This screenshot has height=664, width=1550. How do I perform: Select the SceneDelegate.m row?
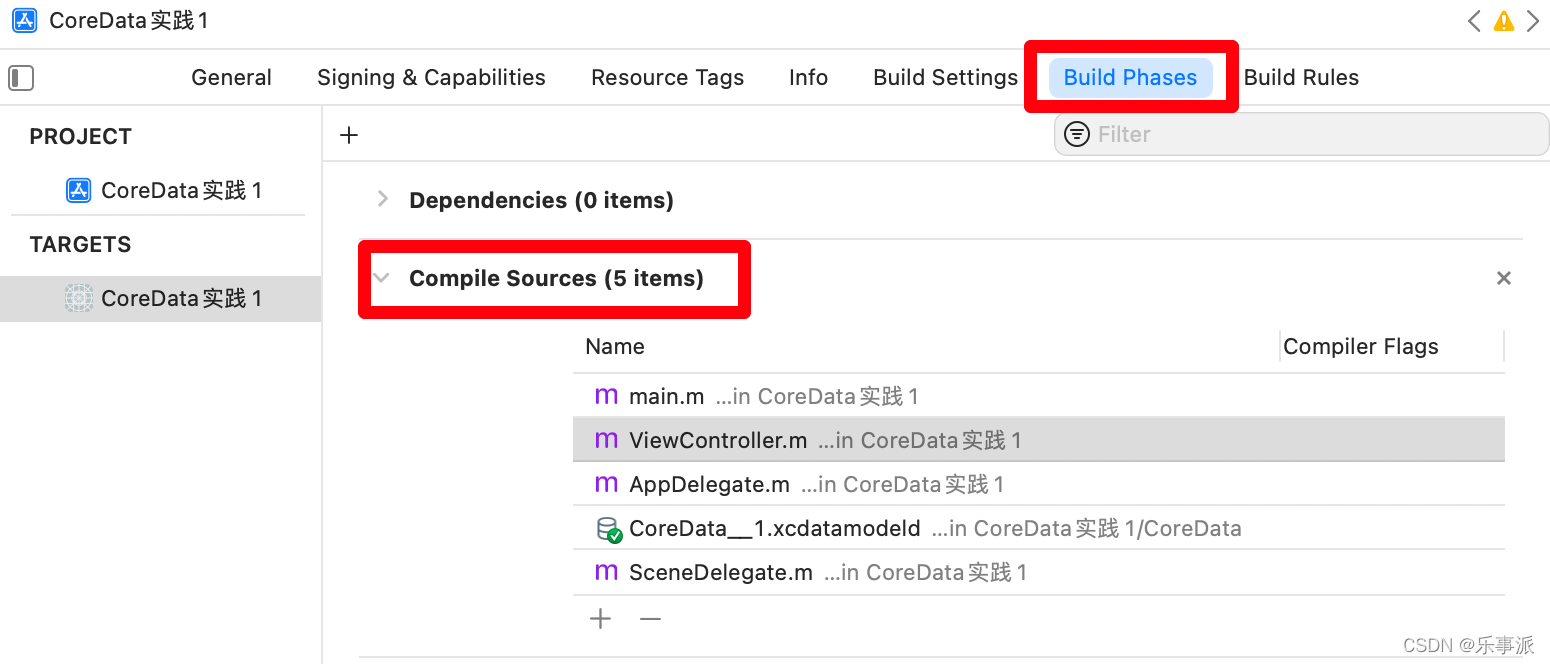pos(1039,572)
